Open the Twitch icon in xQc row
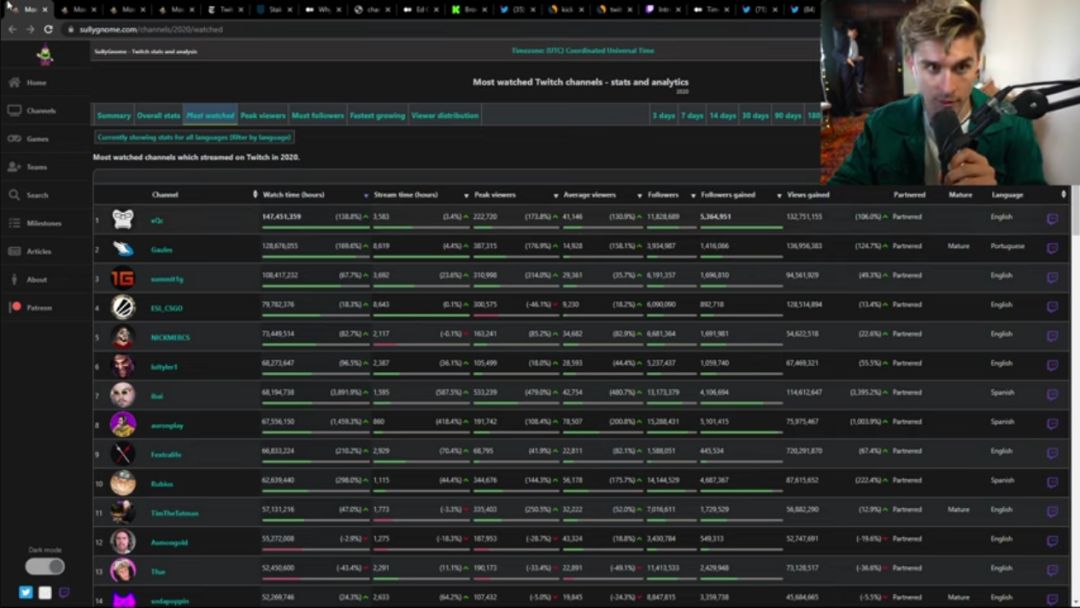Image resolution: width=1080 pixels, height=608 pixels. (1052, 219)
